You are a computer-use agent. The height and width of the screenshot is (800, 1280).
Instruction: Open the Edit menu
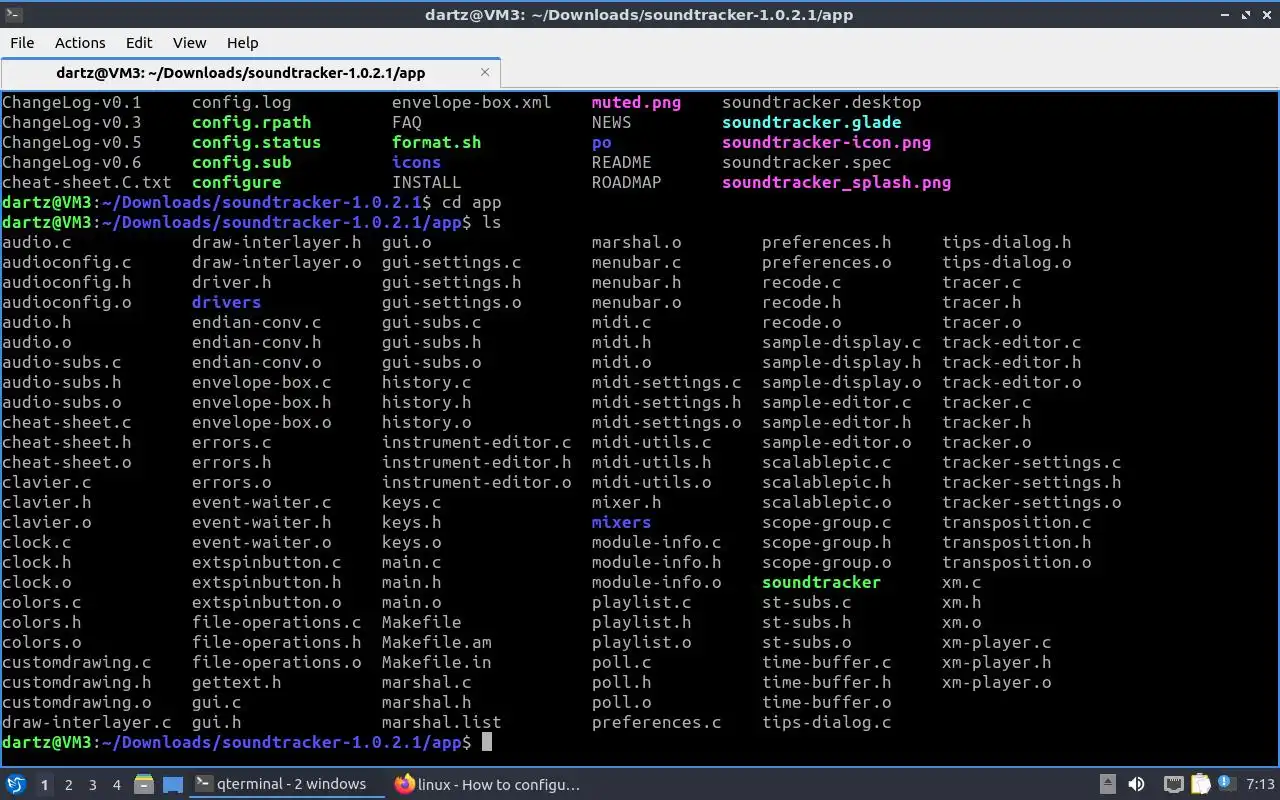[139, 43]
